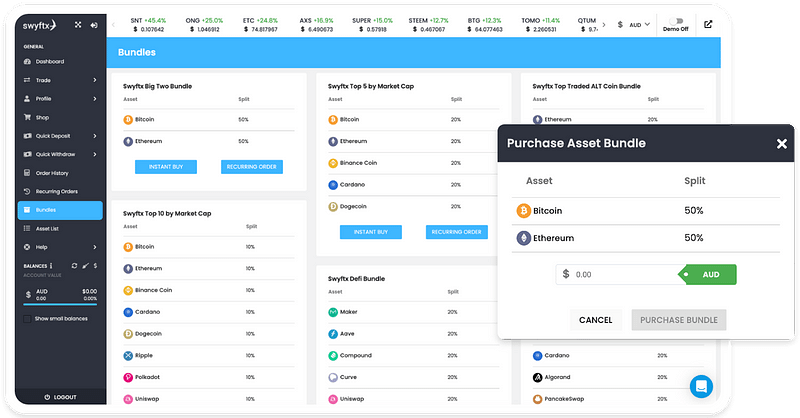Click the LOGOUT button
Screen dimensions: 800x418
click(x=60, y=397)
